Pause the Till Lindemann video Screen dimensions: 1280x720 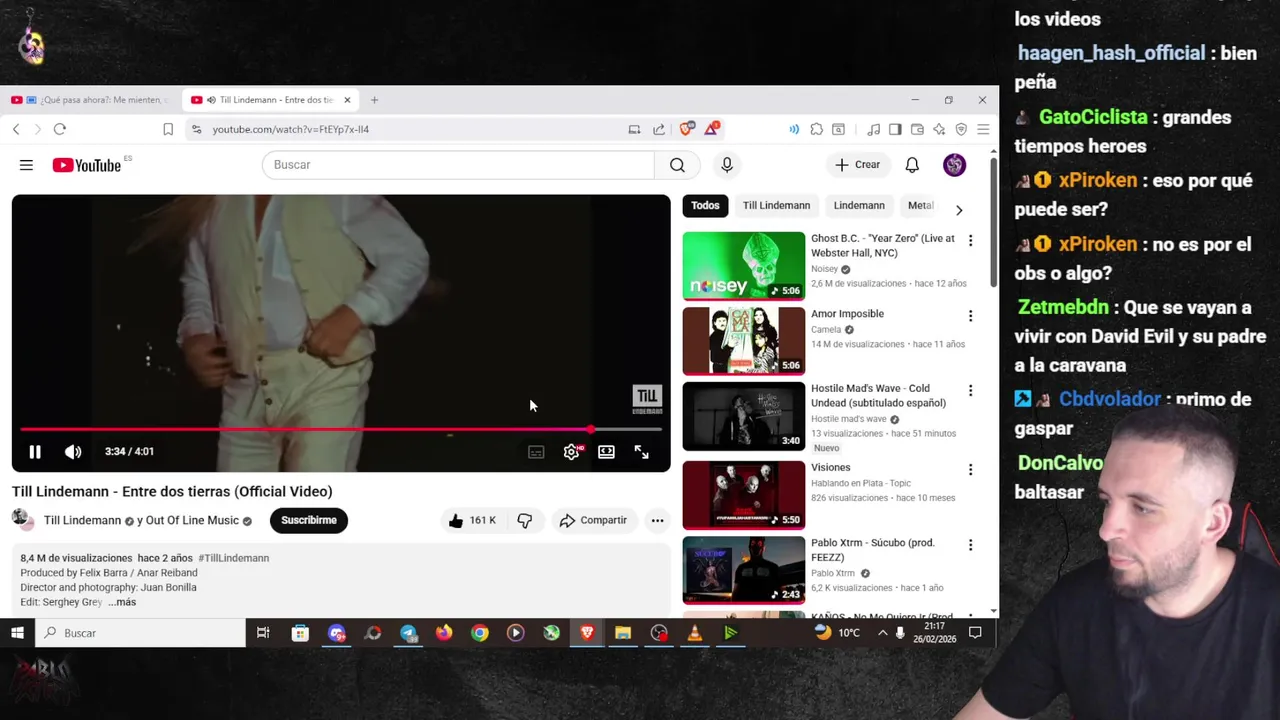[x=35, y=452]
